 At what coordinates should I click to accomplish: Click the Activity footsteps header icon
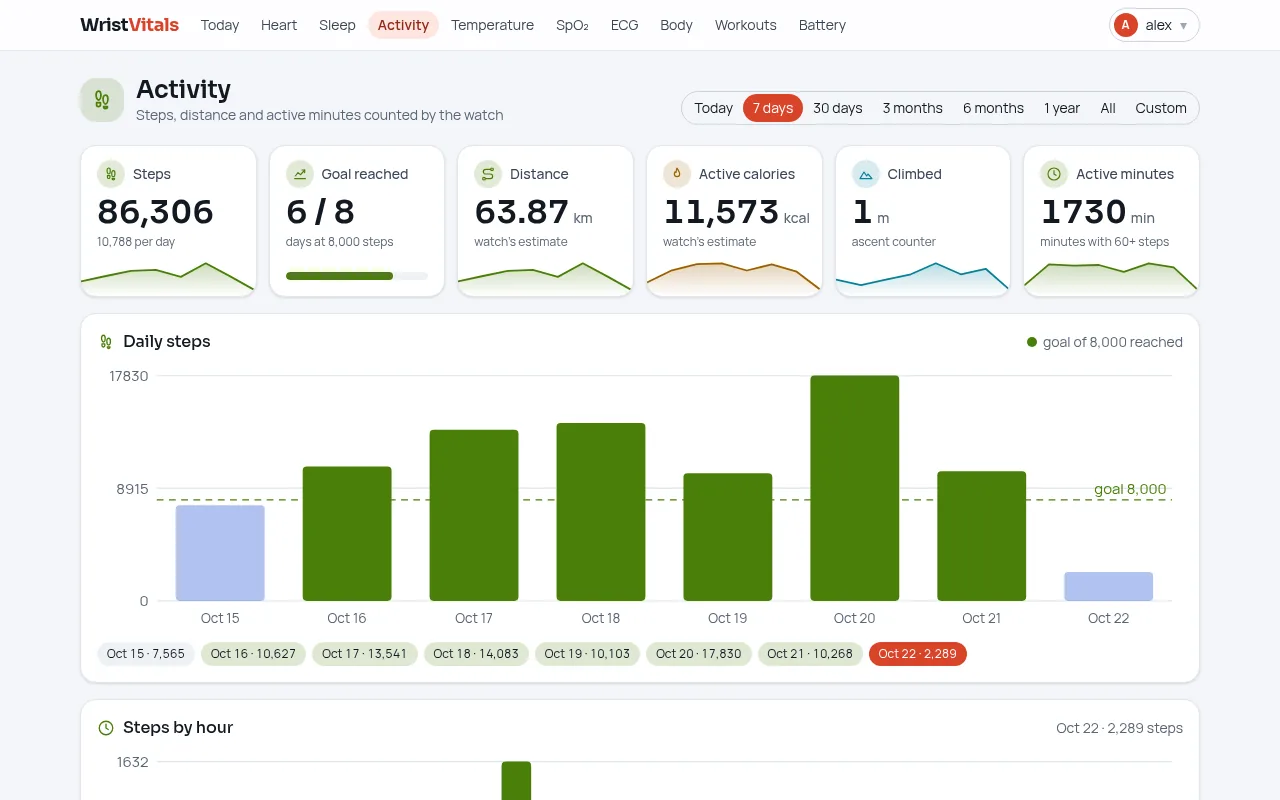[x=102, y=100]
